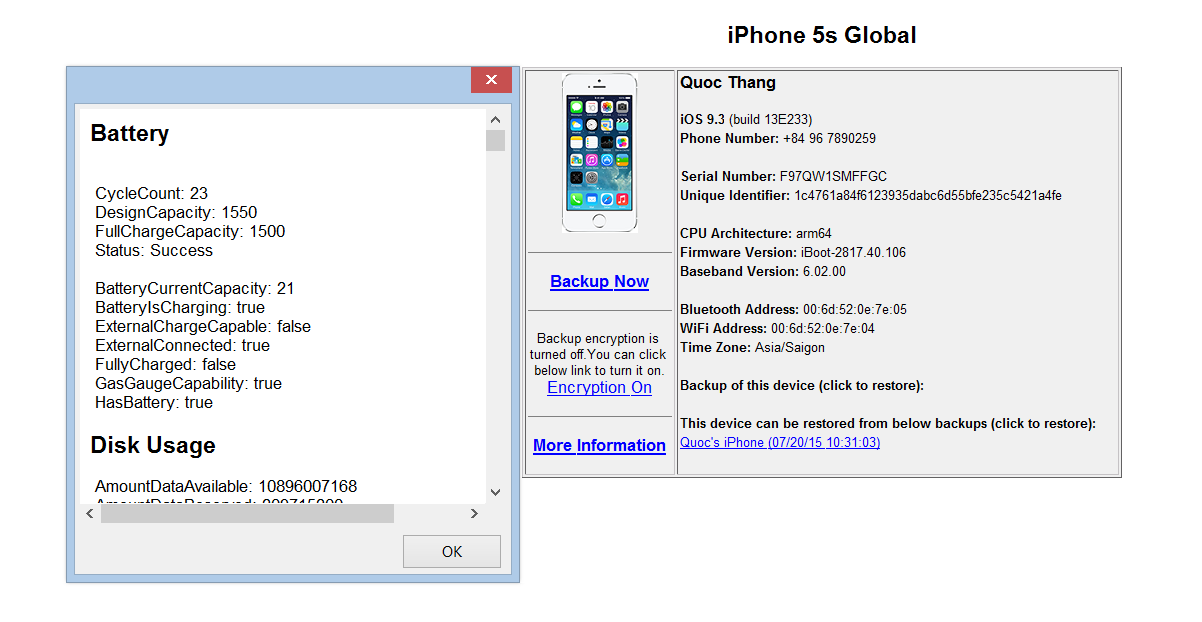
Task: Click the Backup Now link
Action: click(x=600, y=282)
